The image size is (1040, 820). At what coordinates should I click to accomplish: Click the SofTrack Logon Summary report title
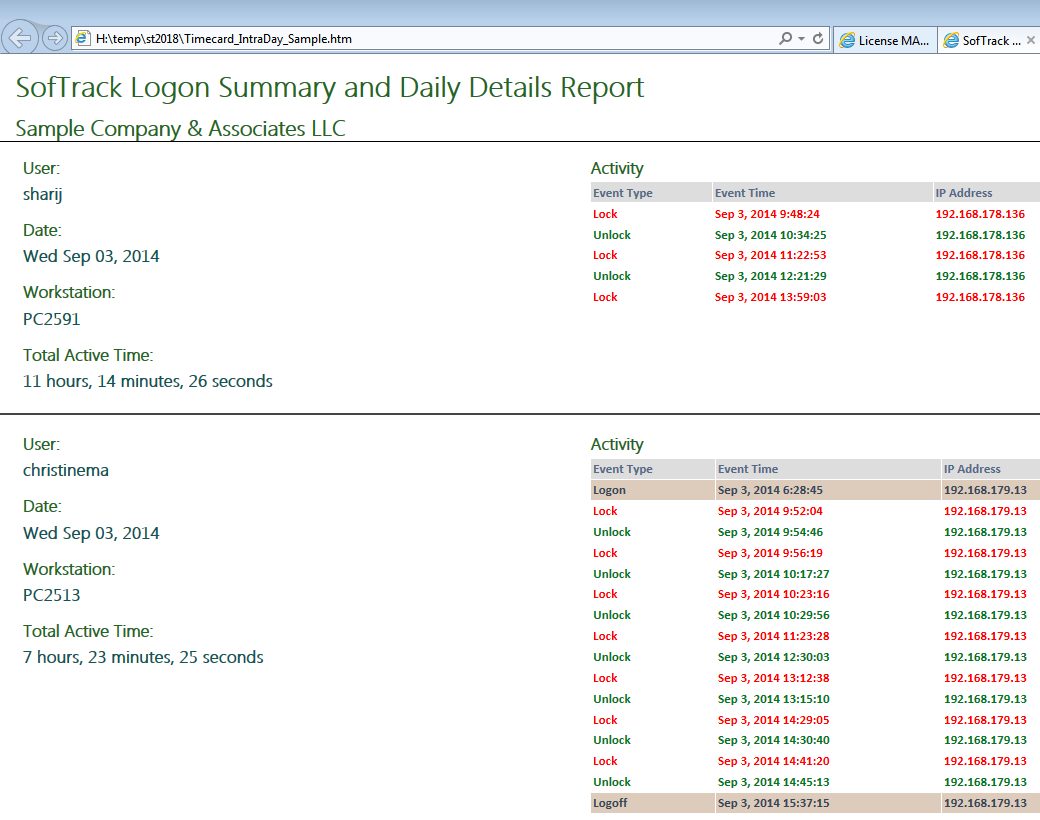(x=330, y=88)
